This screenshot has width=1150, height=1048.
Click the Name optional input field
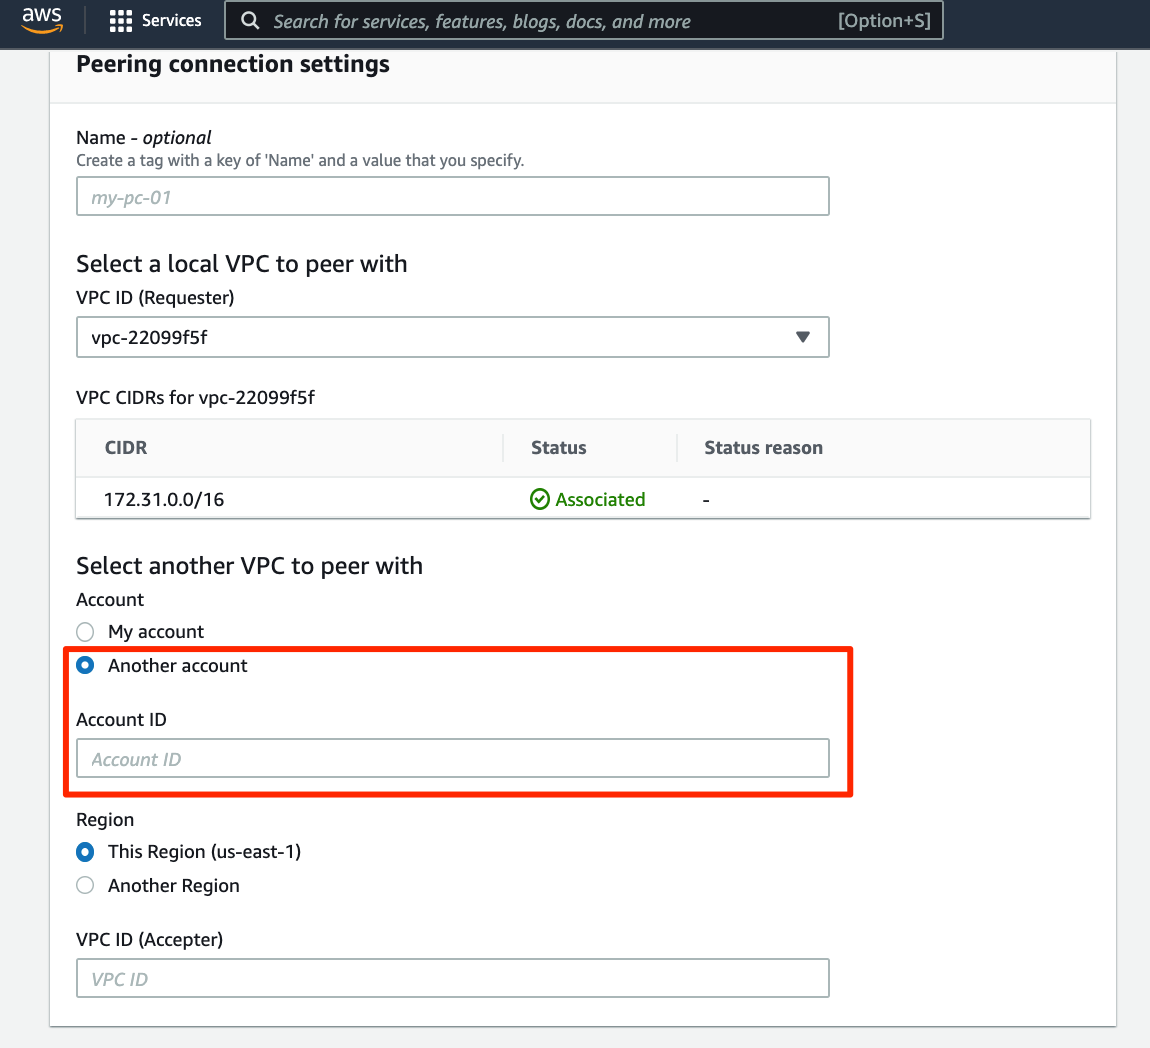point(452,196)
